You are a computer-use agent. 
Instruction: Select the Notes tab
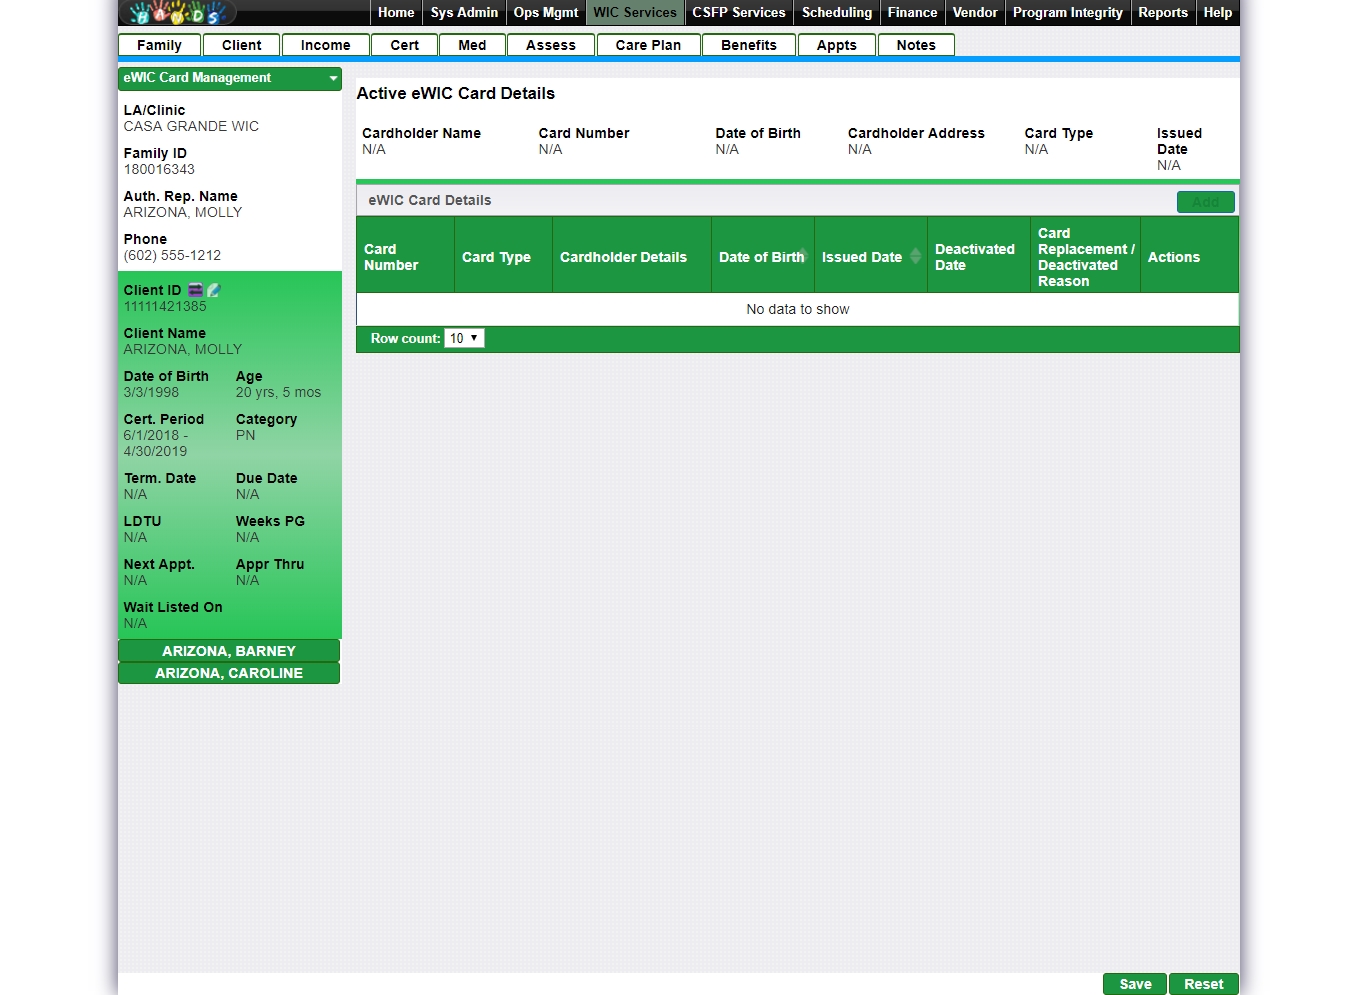pos(916,45)
